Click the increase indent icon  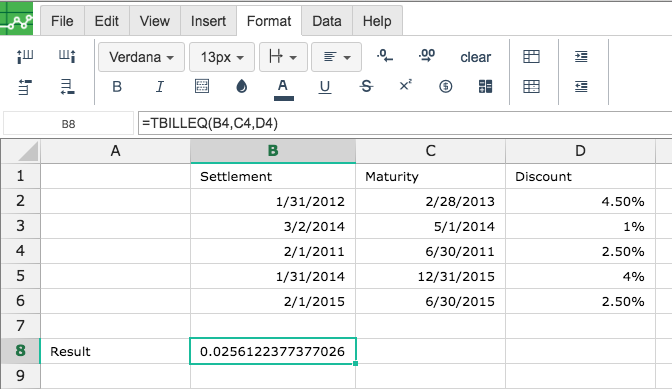point(581,57)
